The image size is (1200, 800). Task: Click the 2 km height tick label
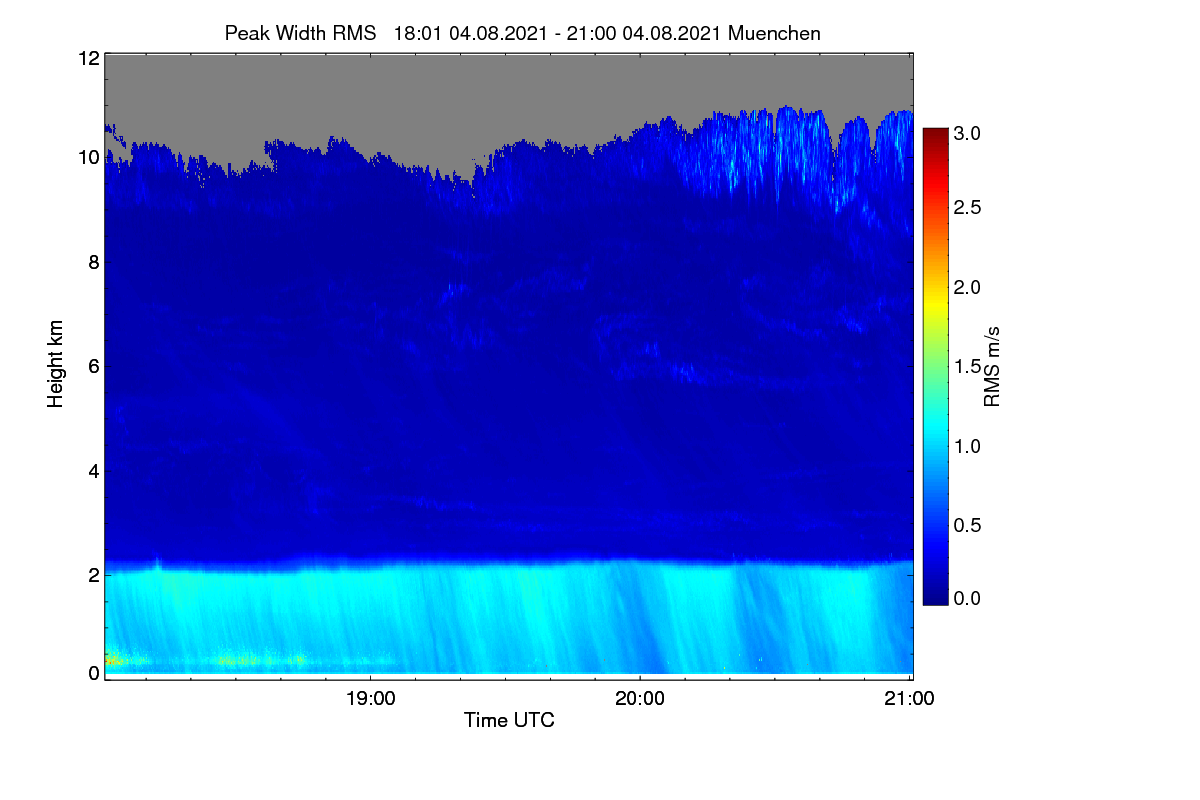pos(94,574)
